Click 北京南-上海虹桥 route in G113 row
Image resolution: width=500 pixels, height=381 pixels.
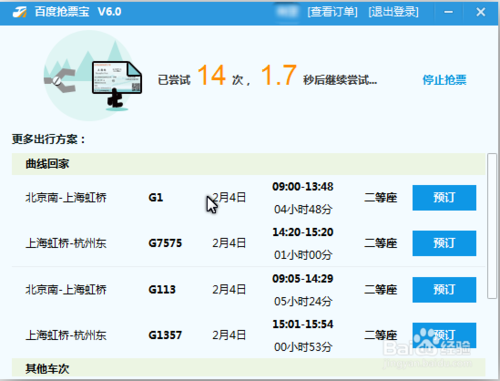(66, 290)
